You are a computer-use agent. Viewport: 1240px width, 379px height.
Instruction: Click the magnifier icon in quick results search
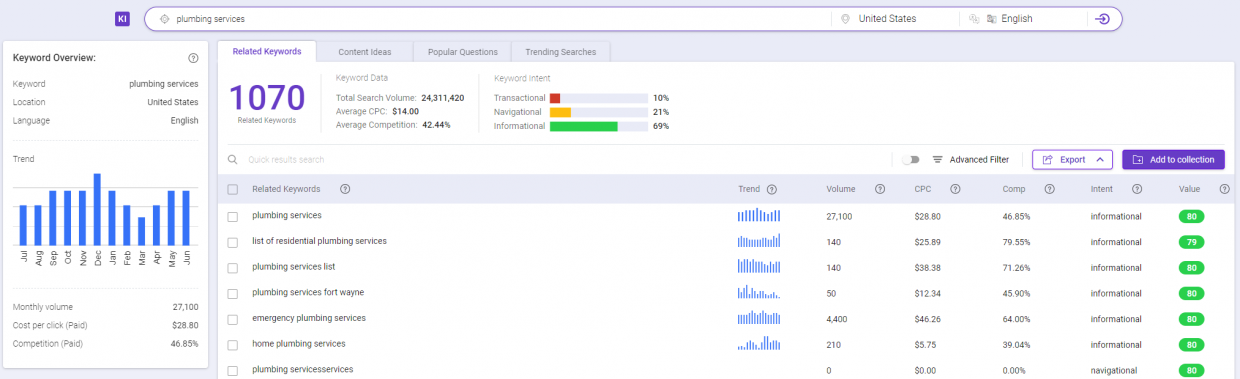233,159
